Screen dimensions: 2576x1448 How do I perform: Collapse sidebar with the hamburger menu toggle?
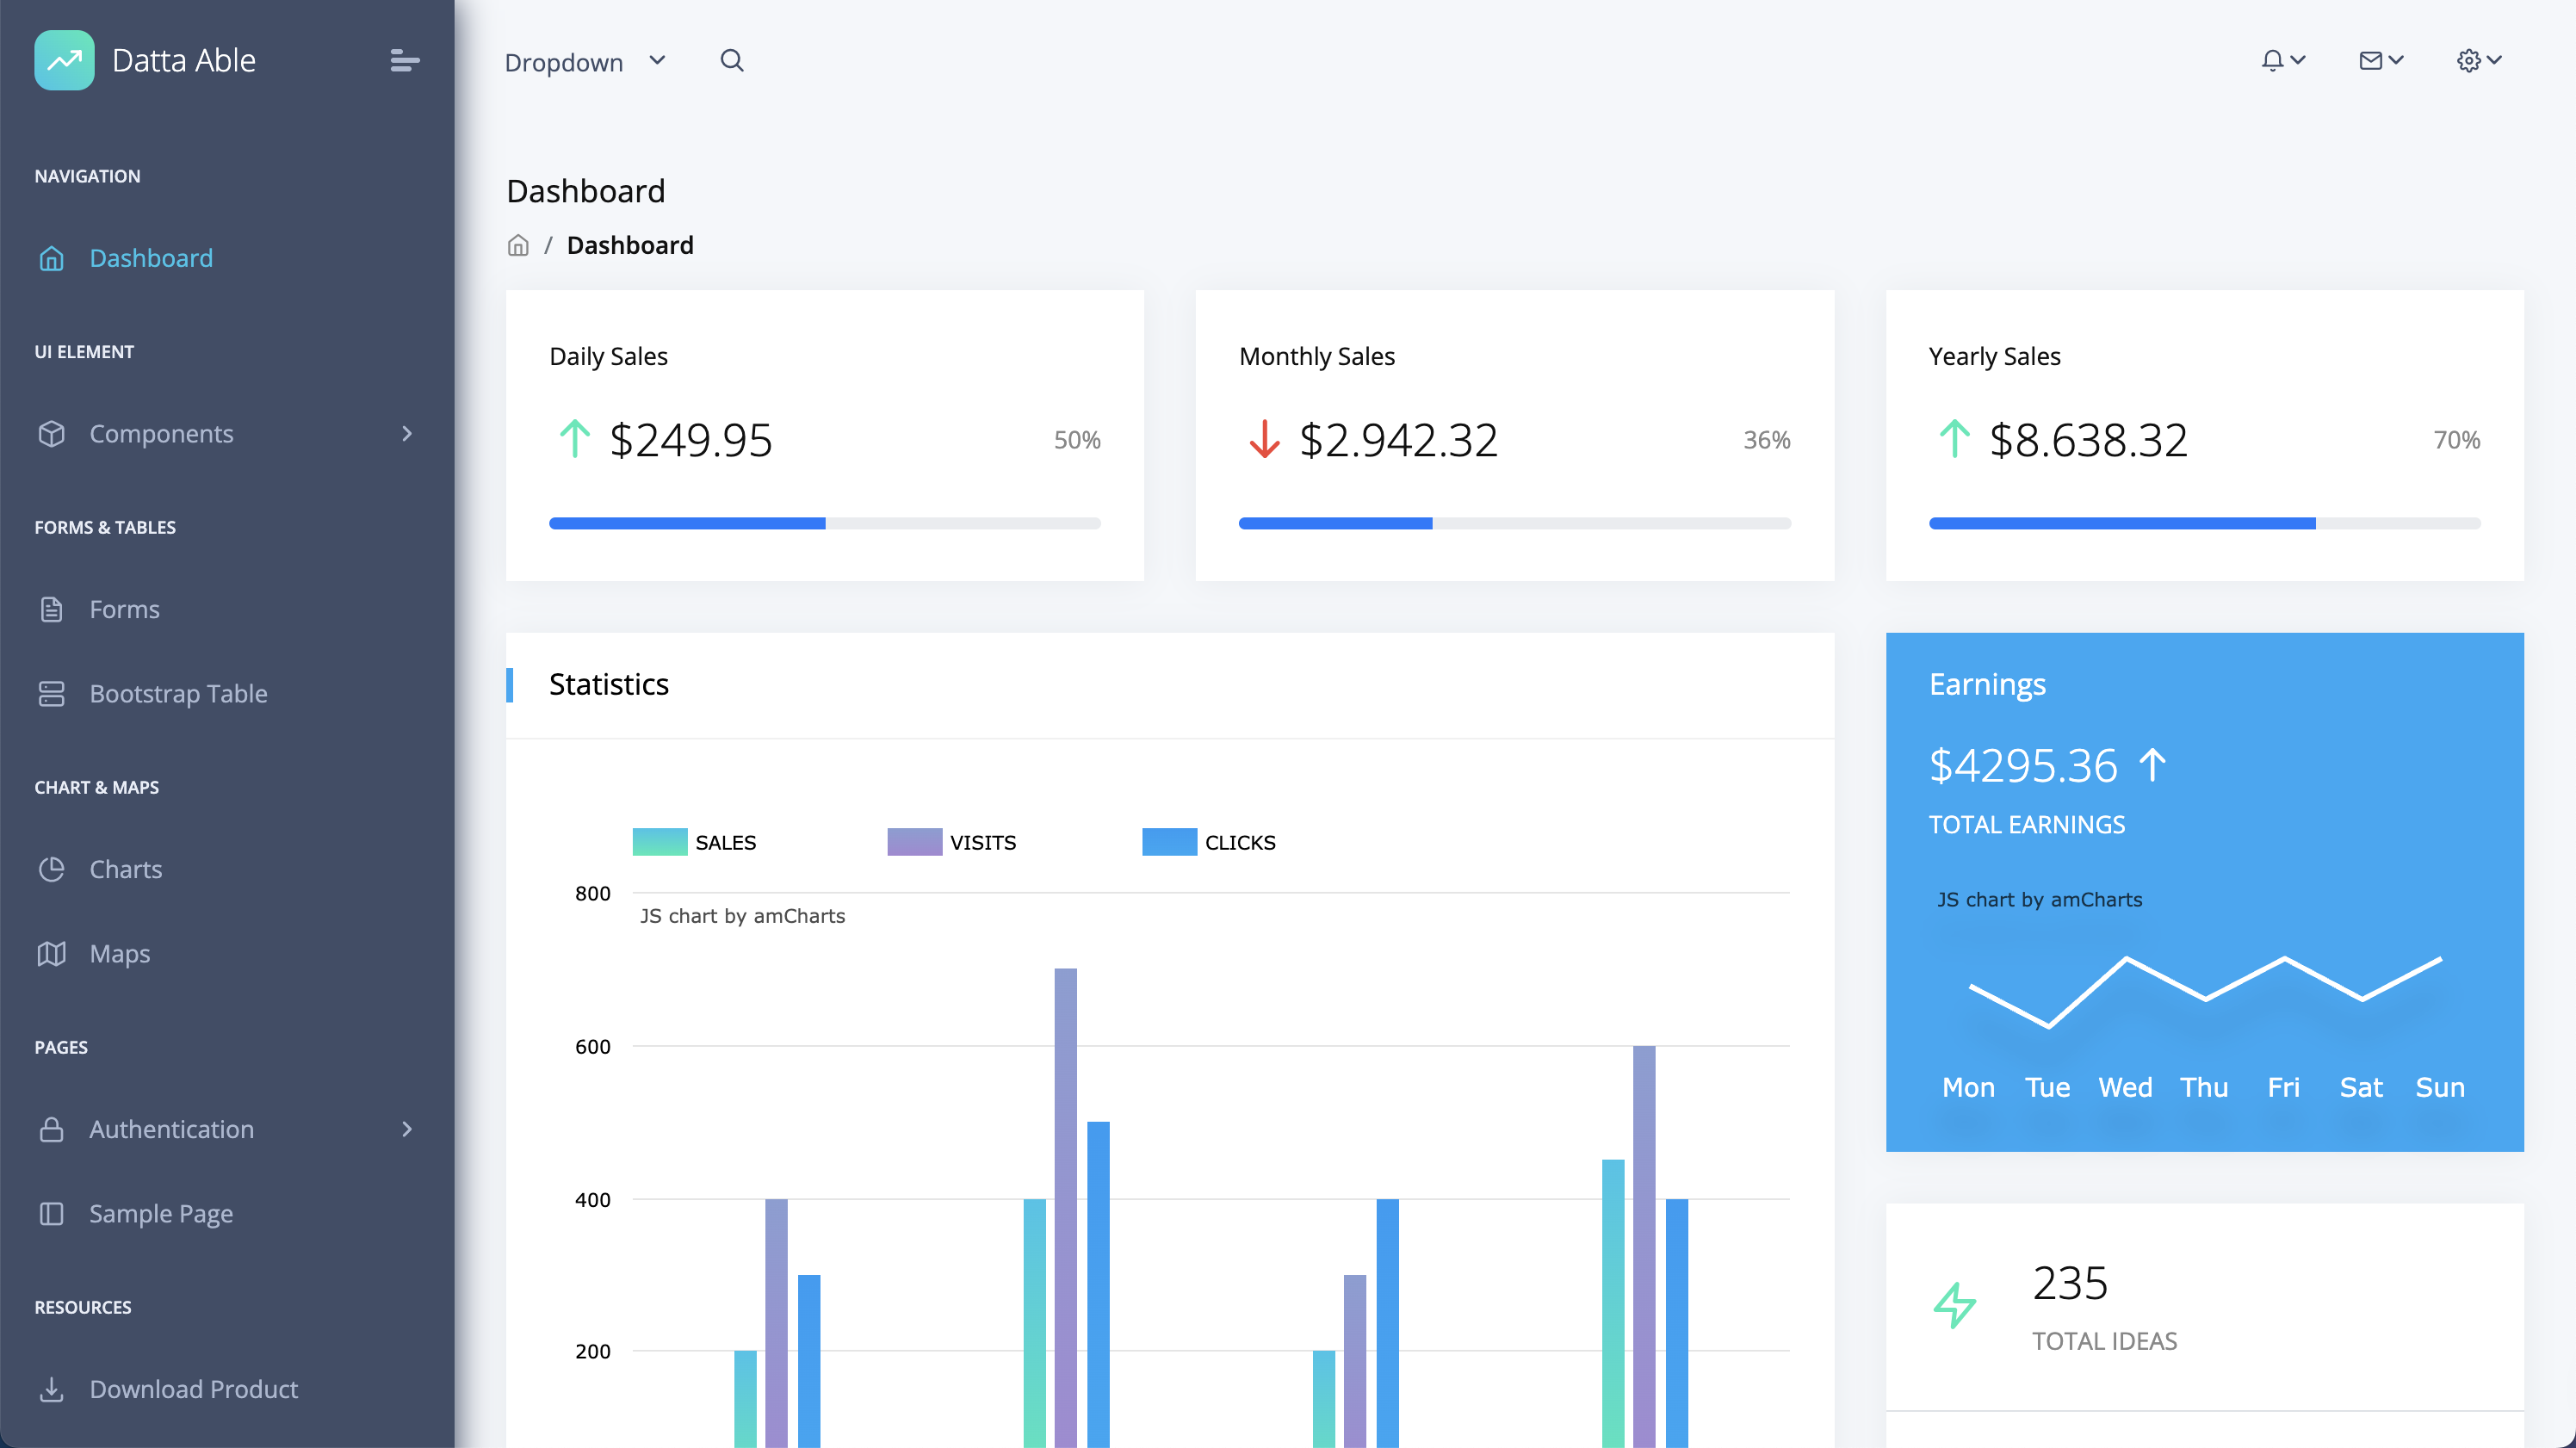pyautogui.click(x=404, y=61)
